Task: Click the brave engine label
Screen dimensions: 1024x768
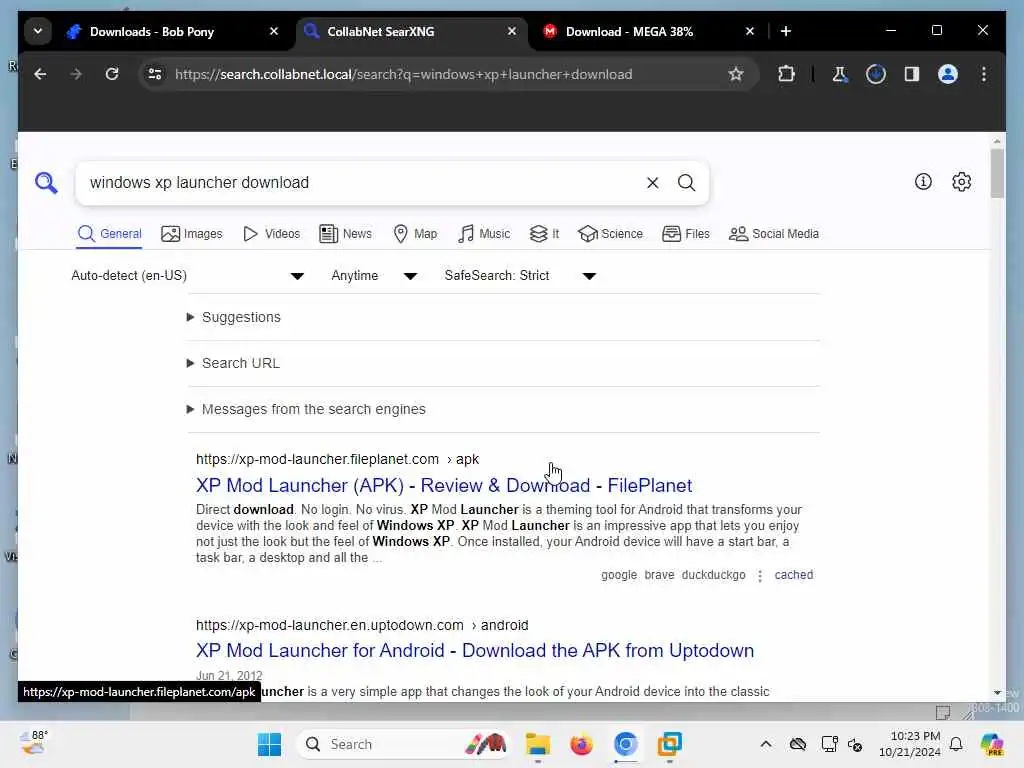Action: point(660,575)
